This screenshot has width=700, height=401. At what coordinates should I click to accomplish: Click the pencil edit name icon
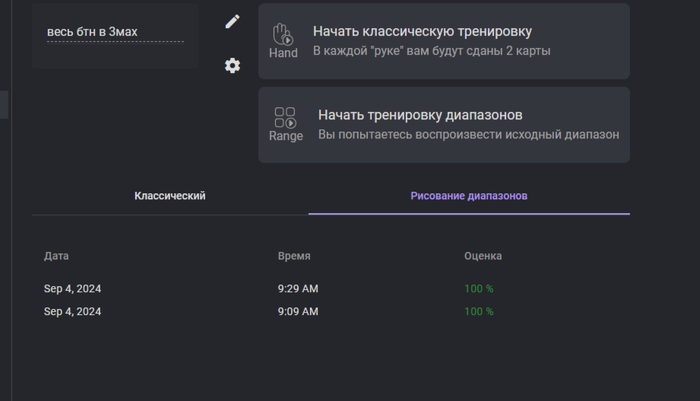pyautogui.click(x=232, y=21)
